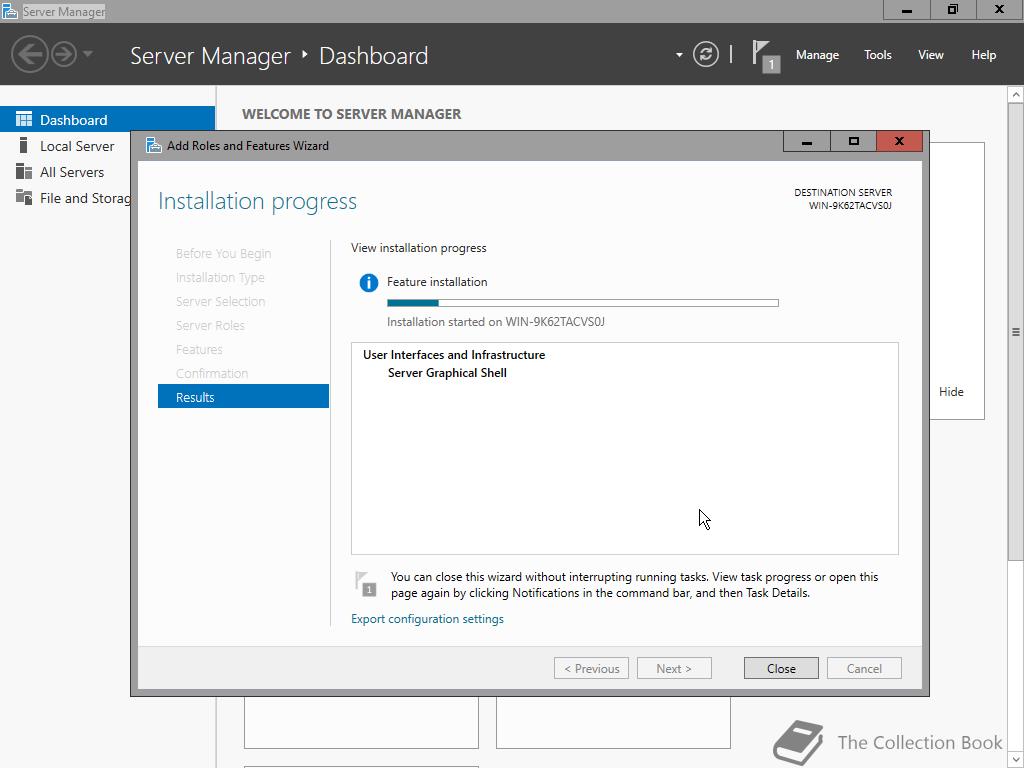Click the Forward navigation arrow in Server Manager
The image size is (1024, 768).
pos(64,54)
